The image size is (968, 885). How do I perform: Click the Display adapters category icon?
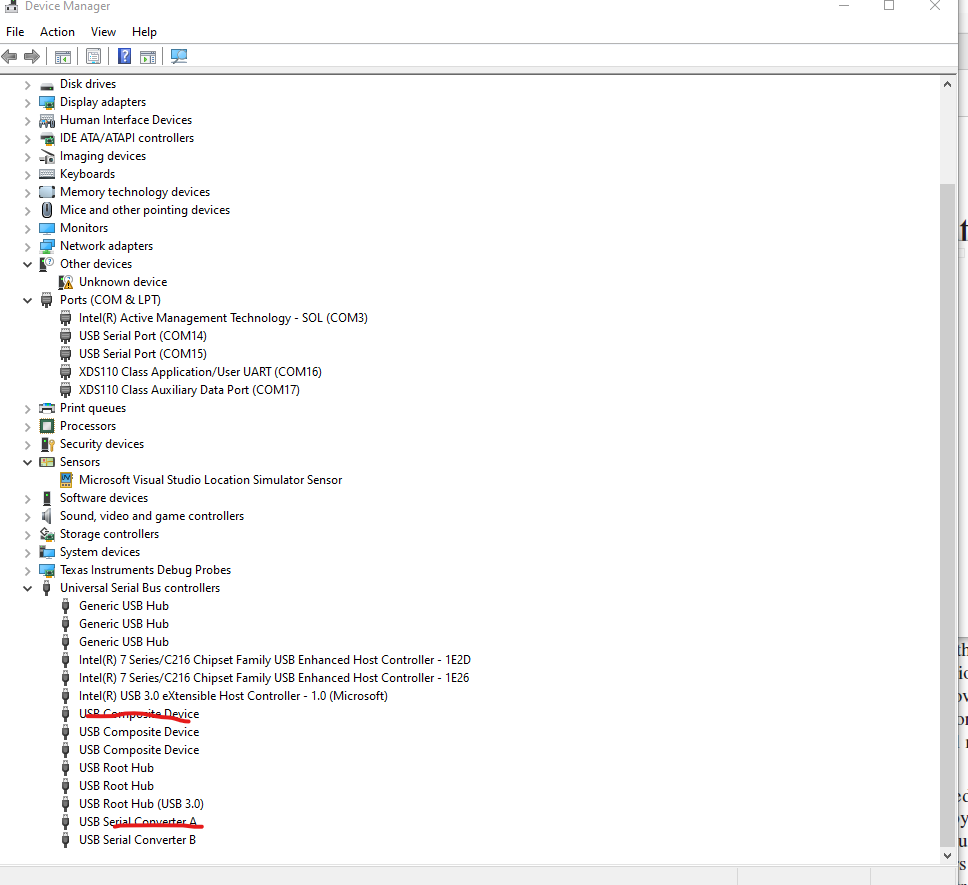(47, 102)
